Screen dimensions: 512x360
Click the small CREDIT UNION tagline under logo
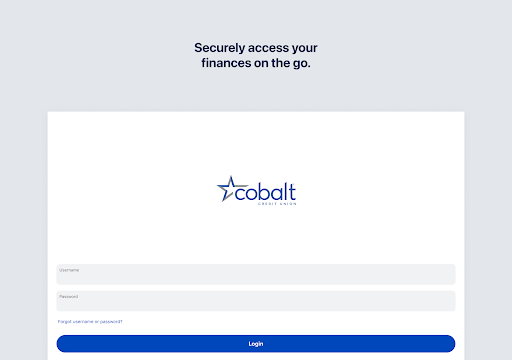tap(277, 204)
